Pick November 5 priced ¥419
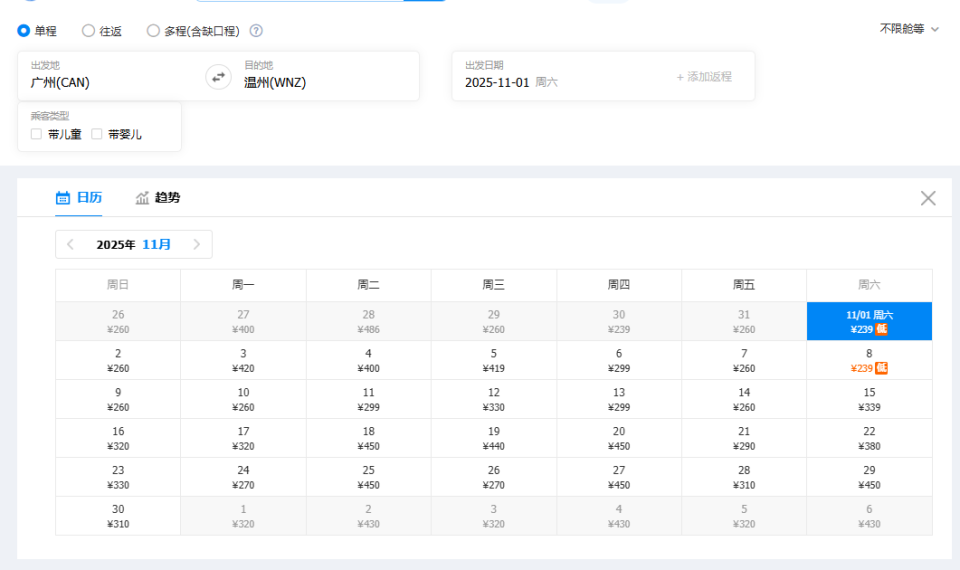Viewport: 960px width, 570px height. [493, 361]
